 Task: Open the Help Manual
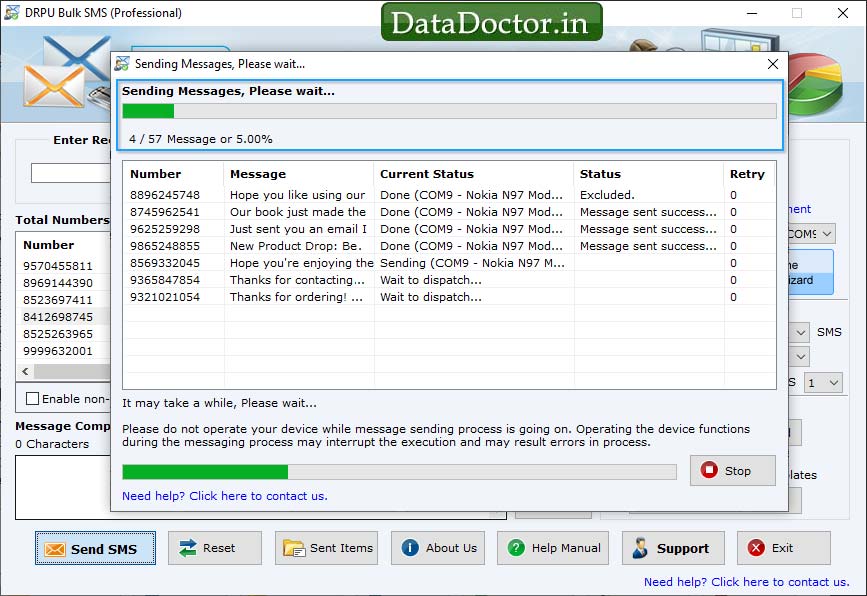(x=553, y=548)
